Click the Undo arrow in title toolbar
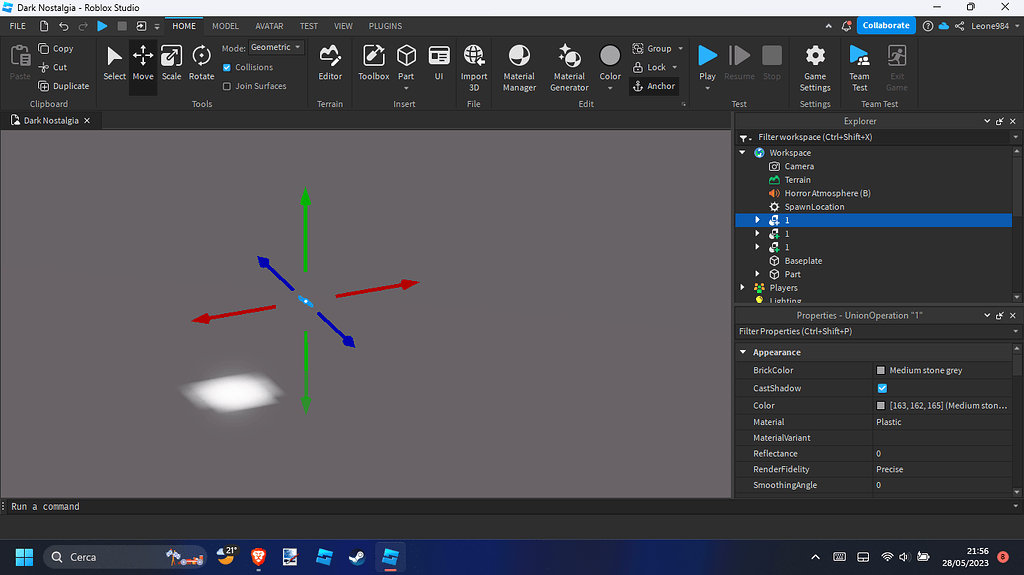1024x575 pixels. (x=63, y=26)
